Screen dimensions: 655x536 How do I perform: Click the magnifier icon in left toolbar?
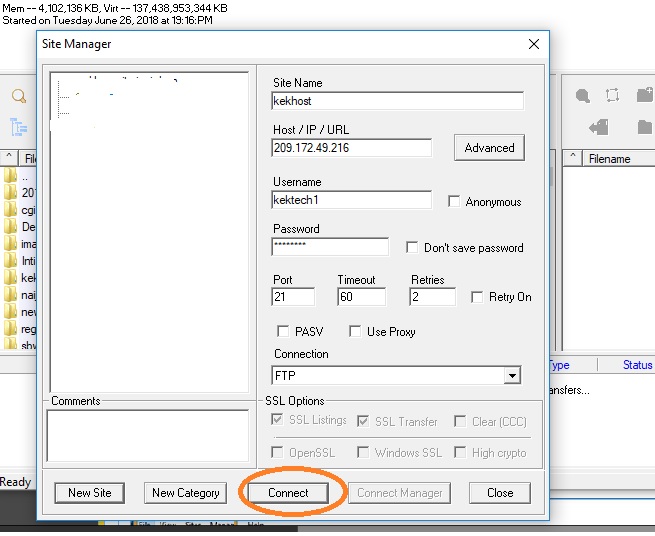coord(18,97)
